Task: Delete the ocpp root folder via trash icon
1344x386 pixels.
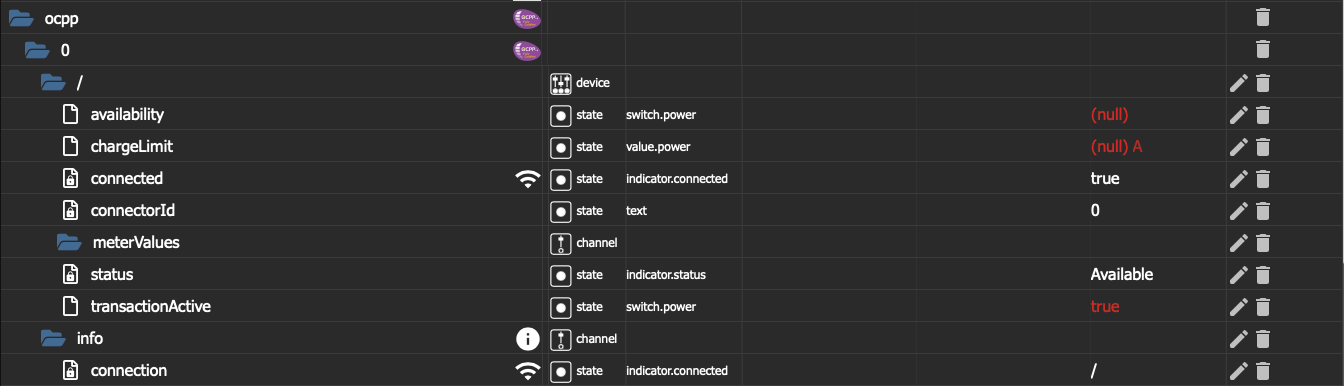Action: click(1263, 17)
